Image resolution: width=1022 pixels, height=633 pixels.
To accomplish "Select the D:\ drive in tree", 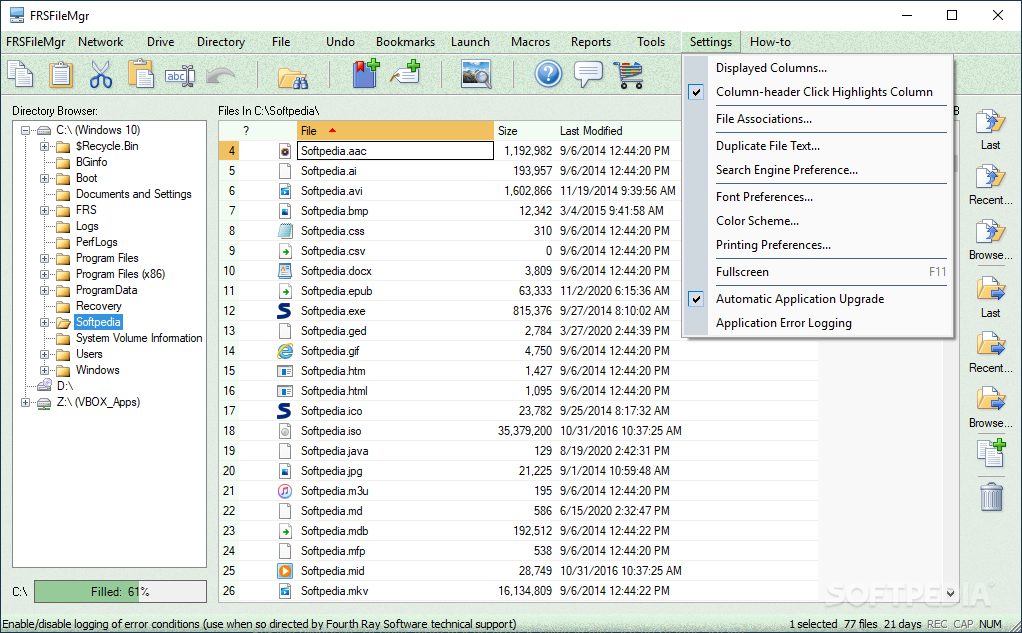I will (x=65, y=386).
